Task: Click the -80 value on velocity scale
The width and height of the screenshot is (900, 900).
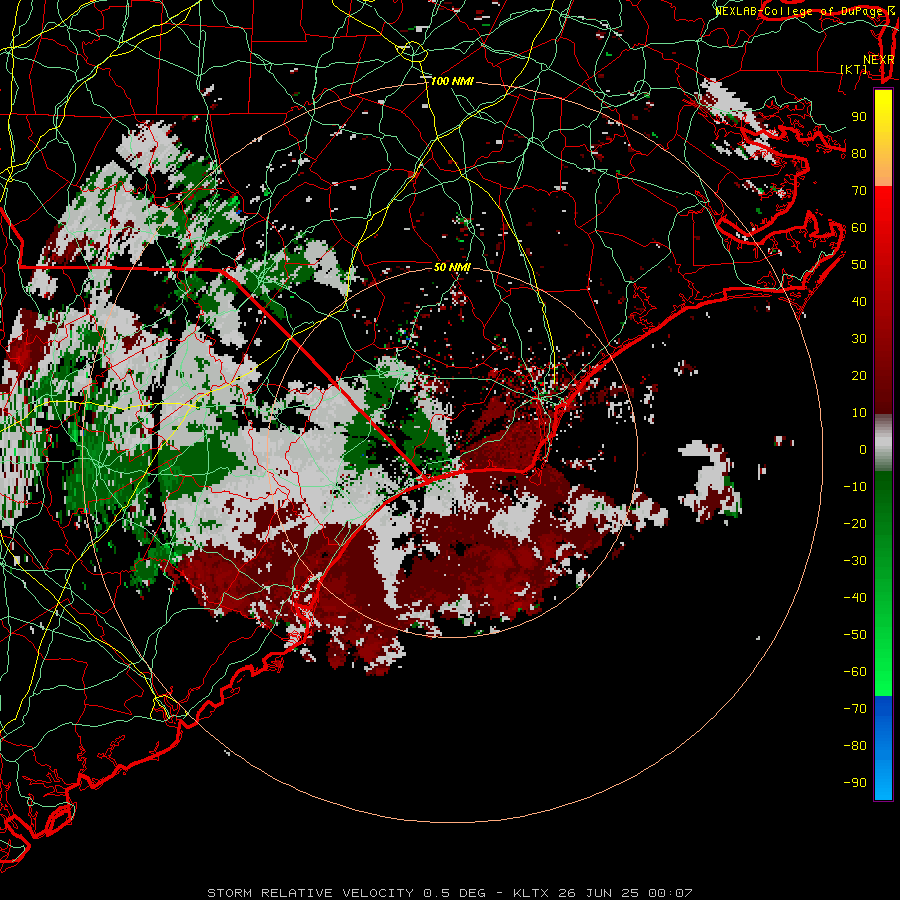Action: (855, 746)
